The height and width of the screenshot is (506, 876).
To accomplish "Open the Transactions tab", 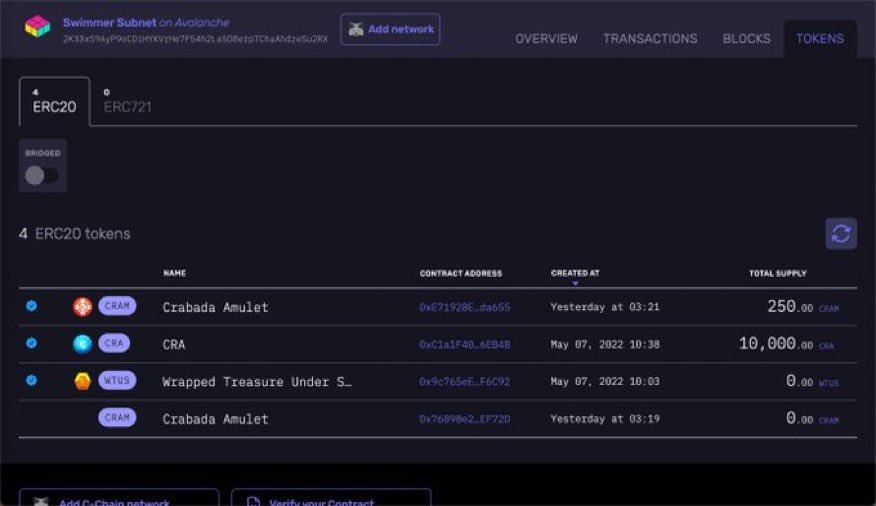I will click(x=650, y=39).
